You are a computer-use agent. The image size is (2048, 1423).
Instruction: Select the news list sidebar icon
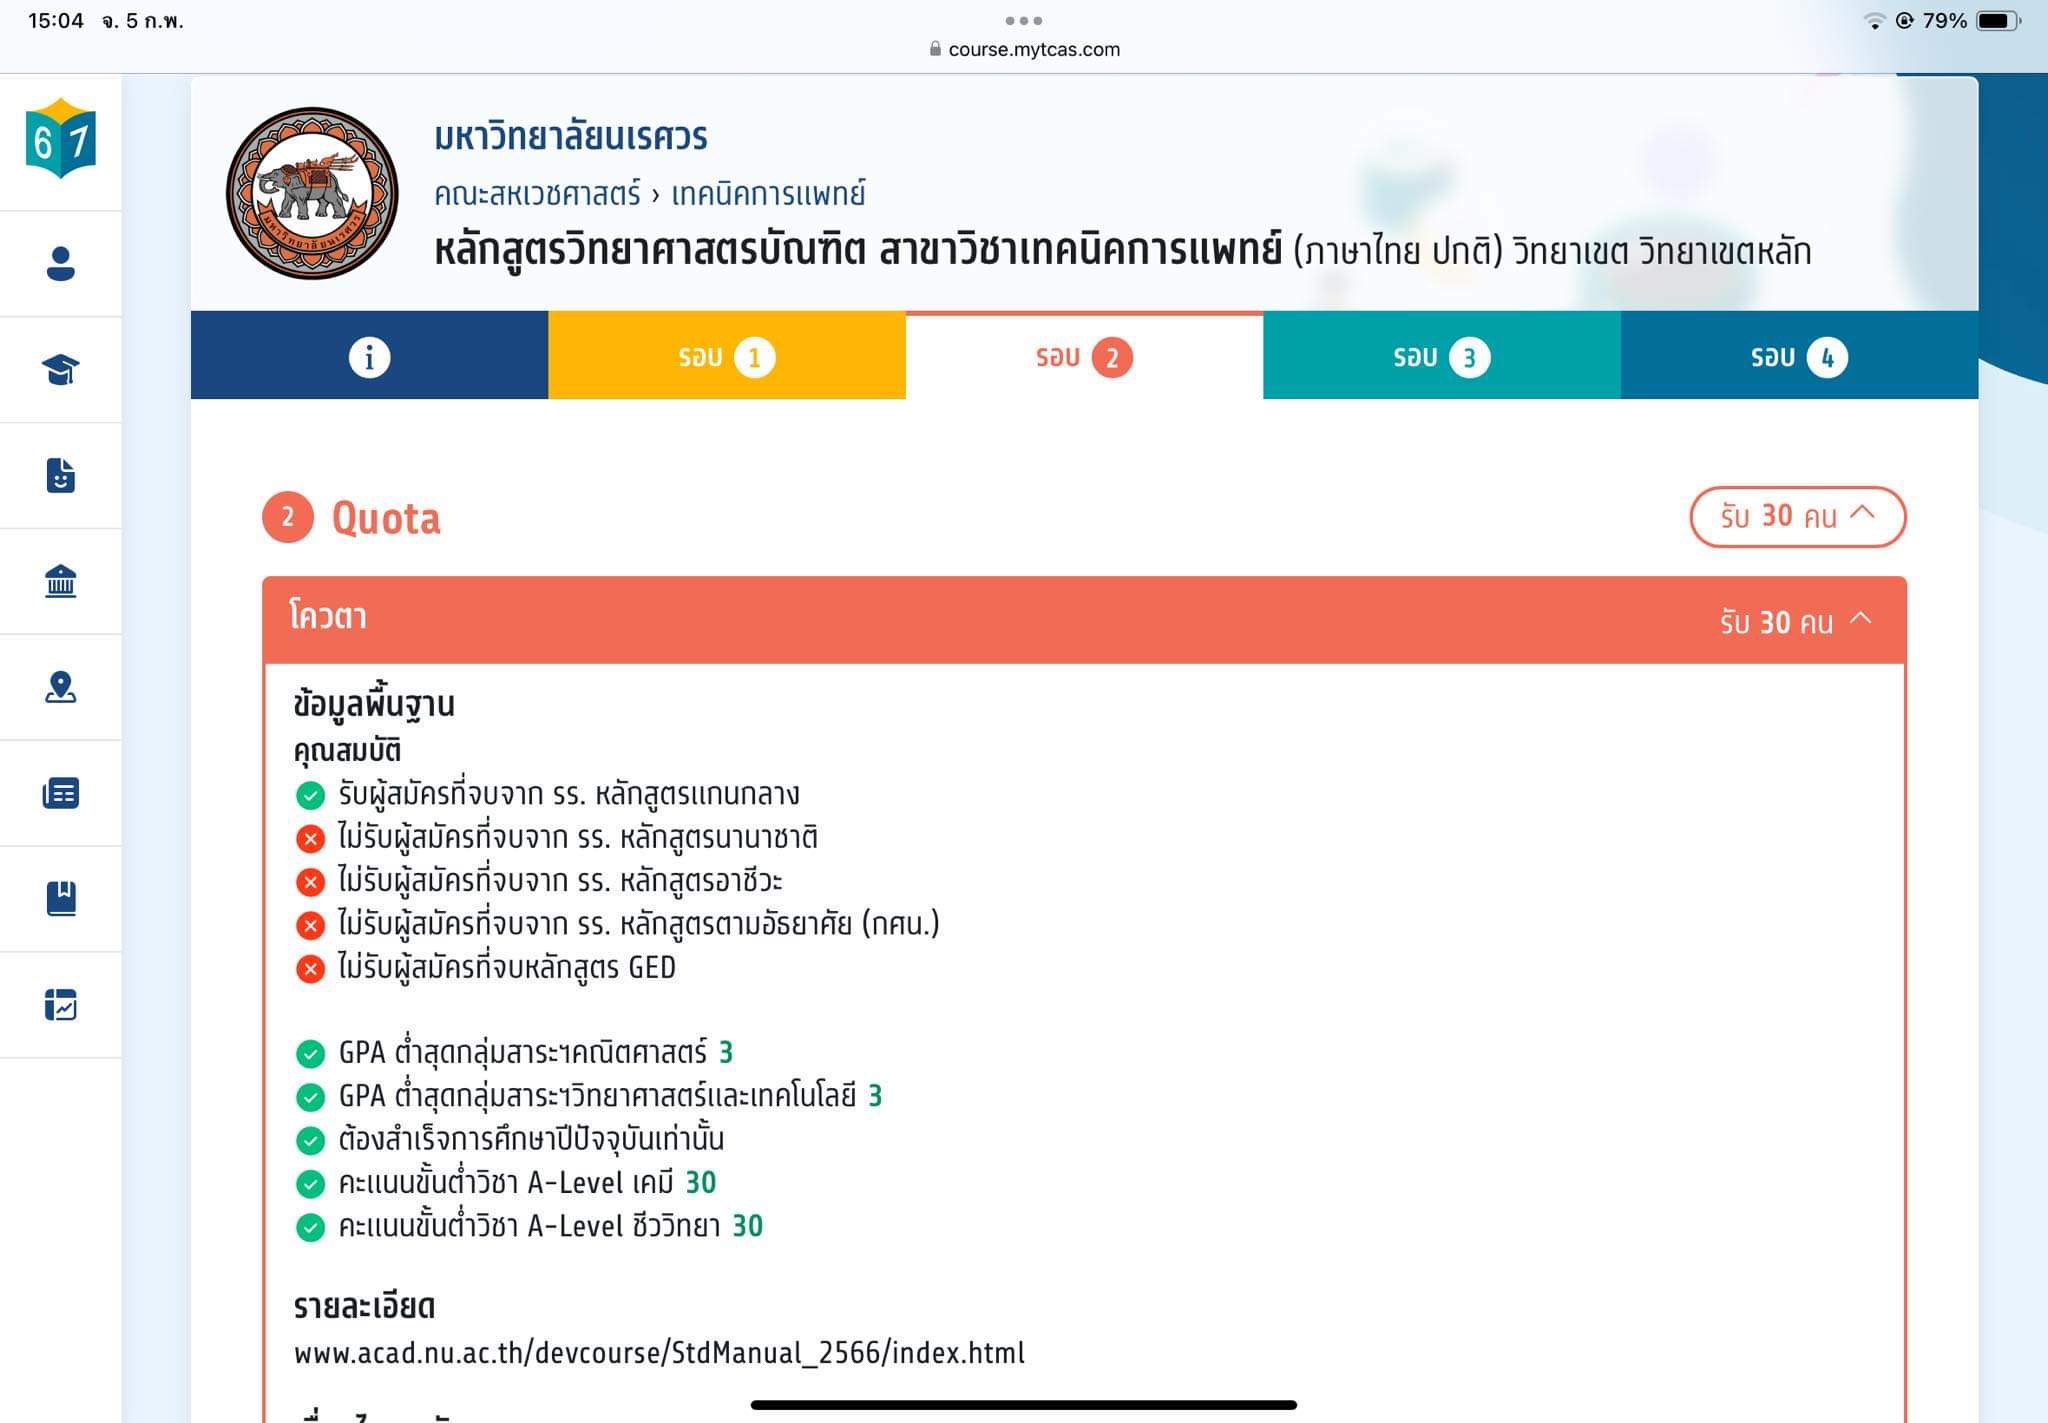click(x=61, y=793)
